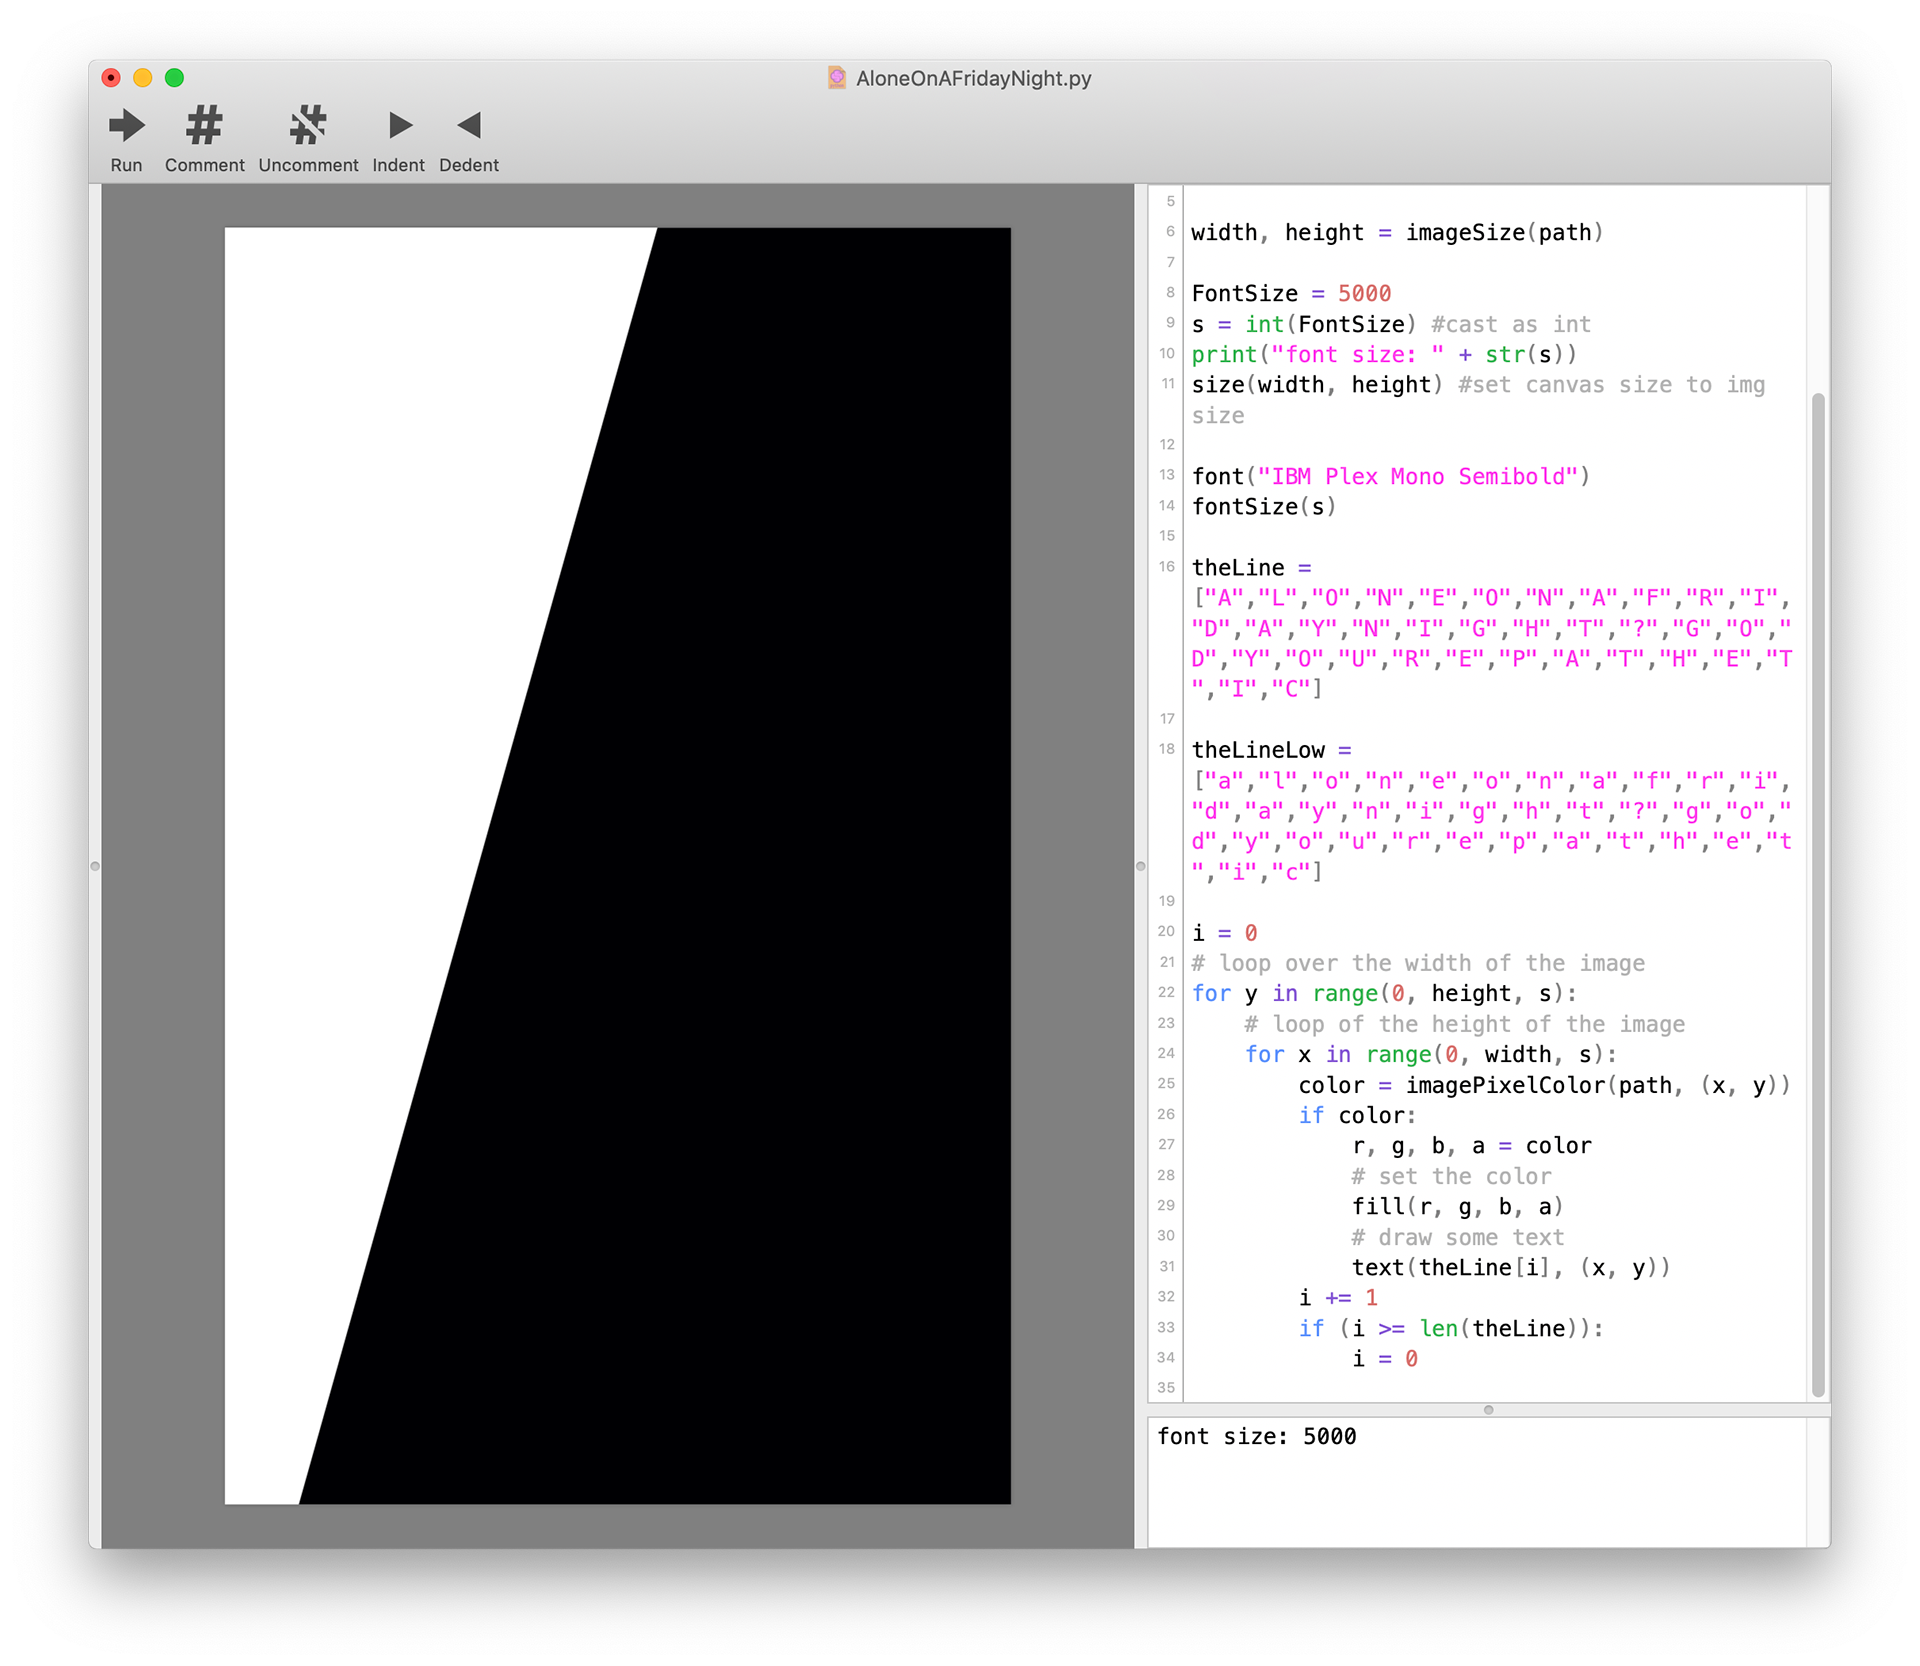Click the red close window button

(111, 78)
